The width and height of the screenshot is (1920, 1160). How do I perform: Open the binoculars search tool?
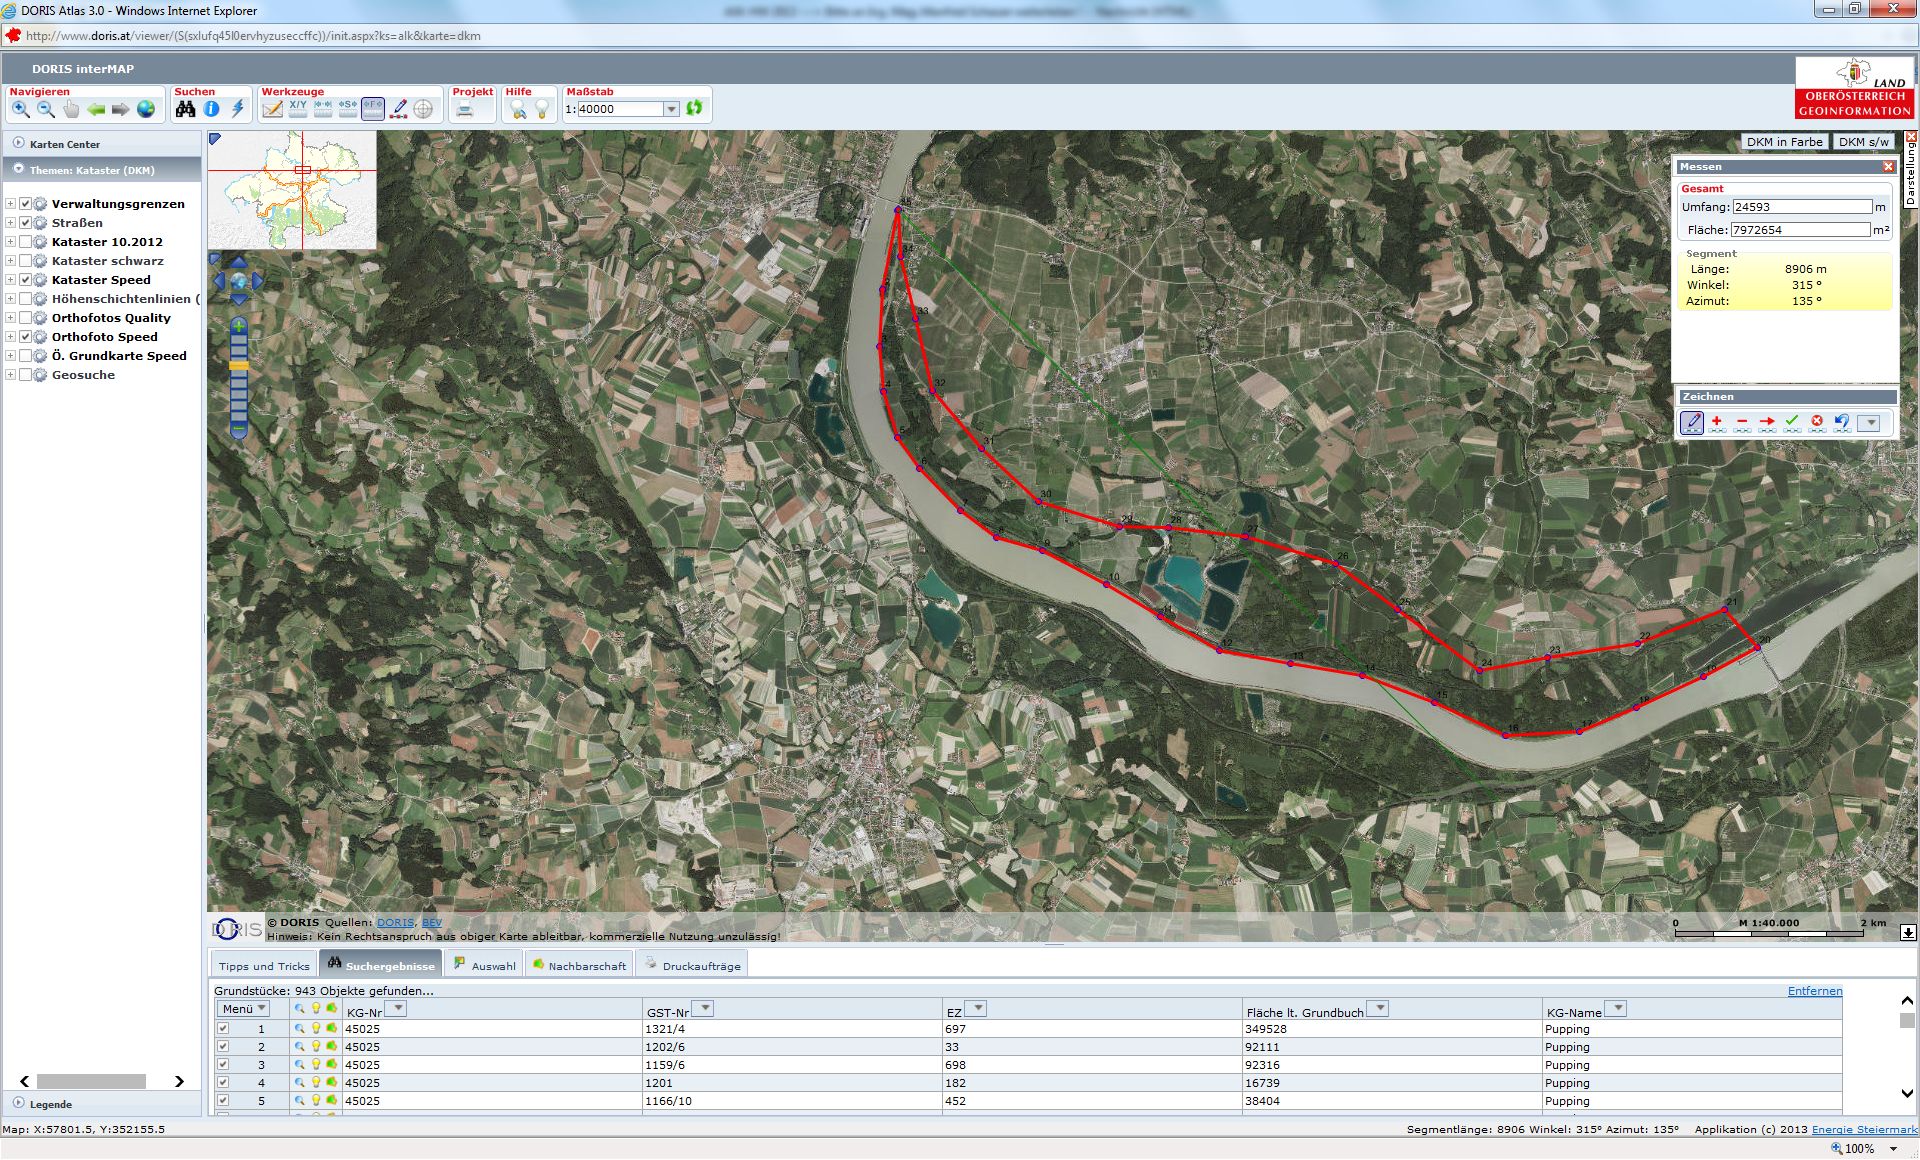pyautogui.click(x=185, y=109)
